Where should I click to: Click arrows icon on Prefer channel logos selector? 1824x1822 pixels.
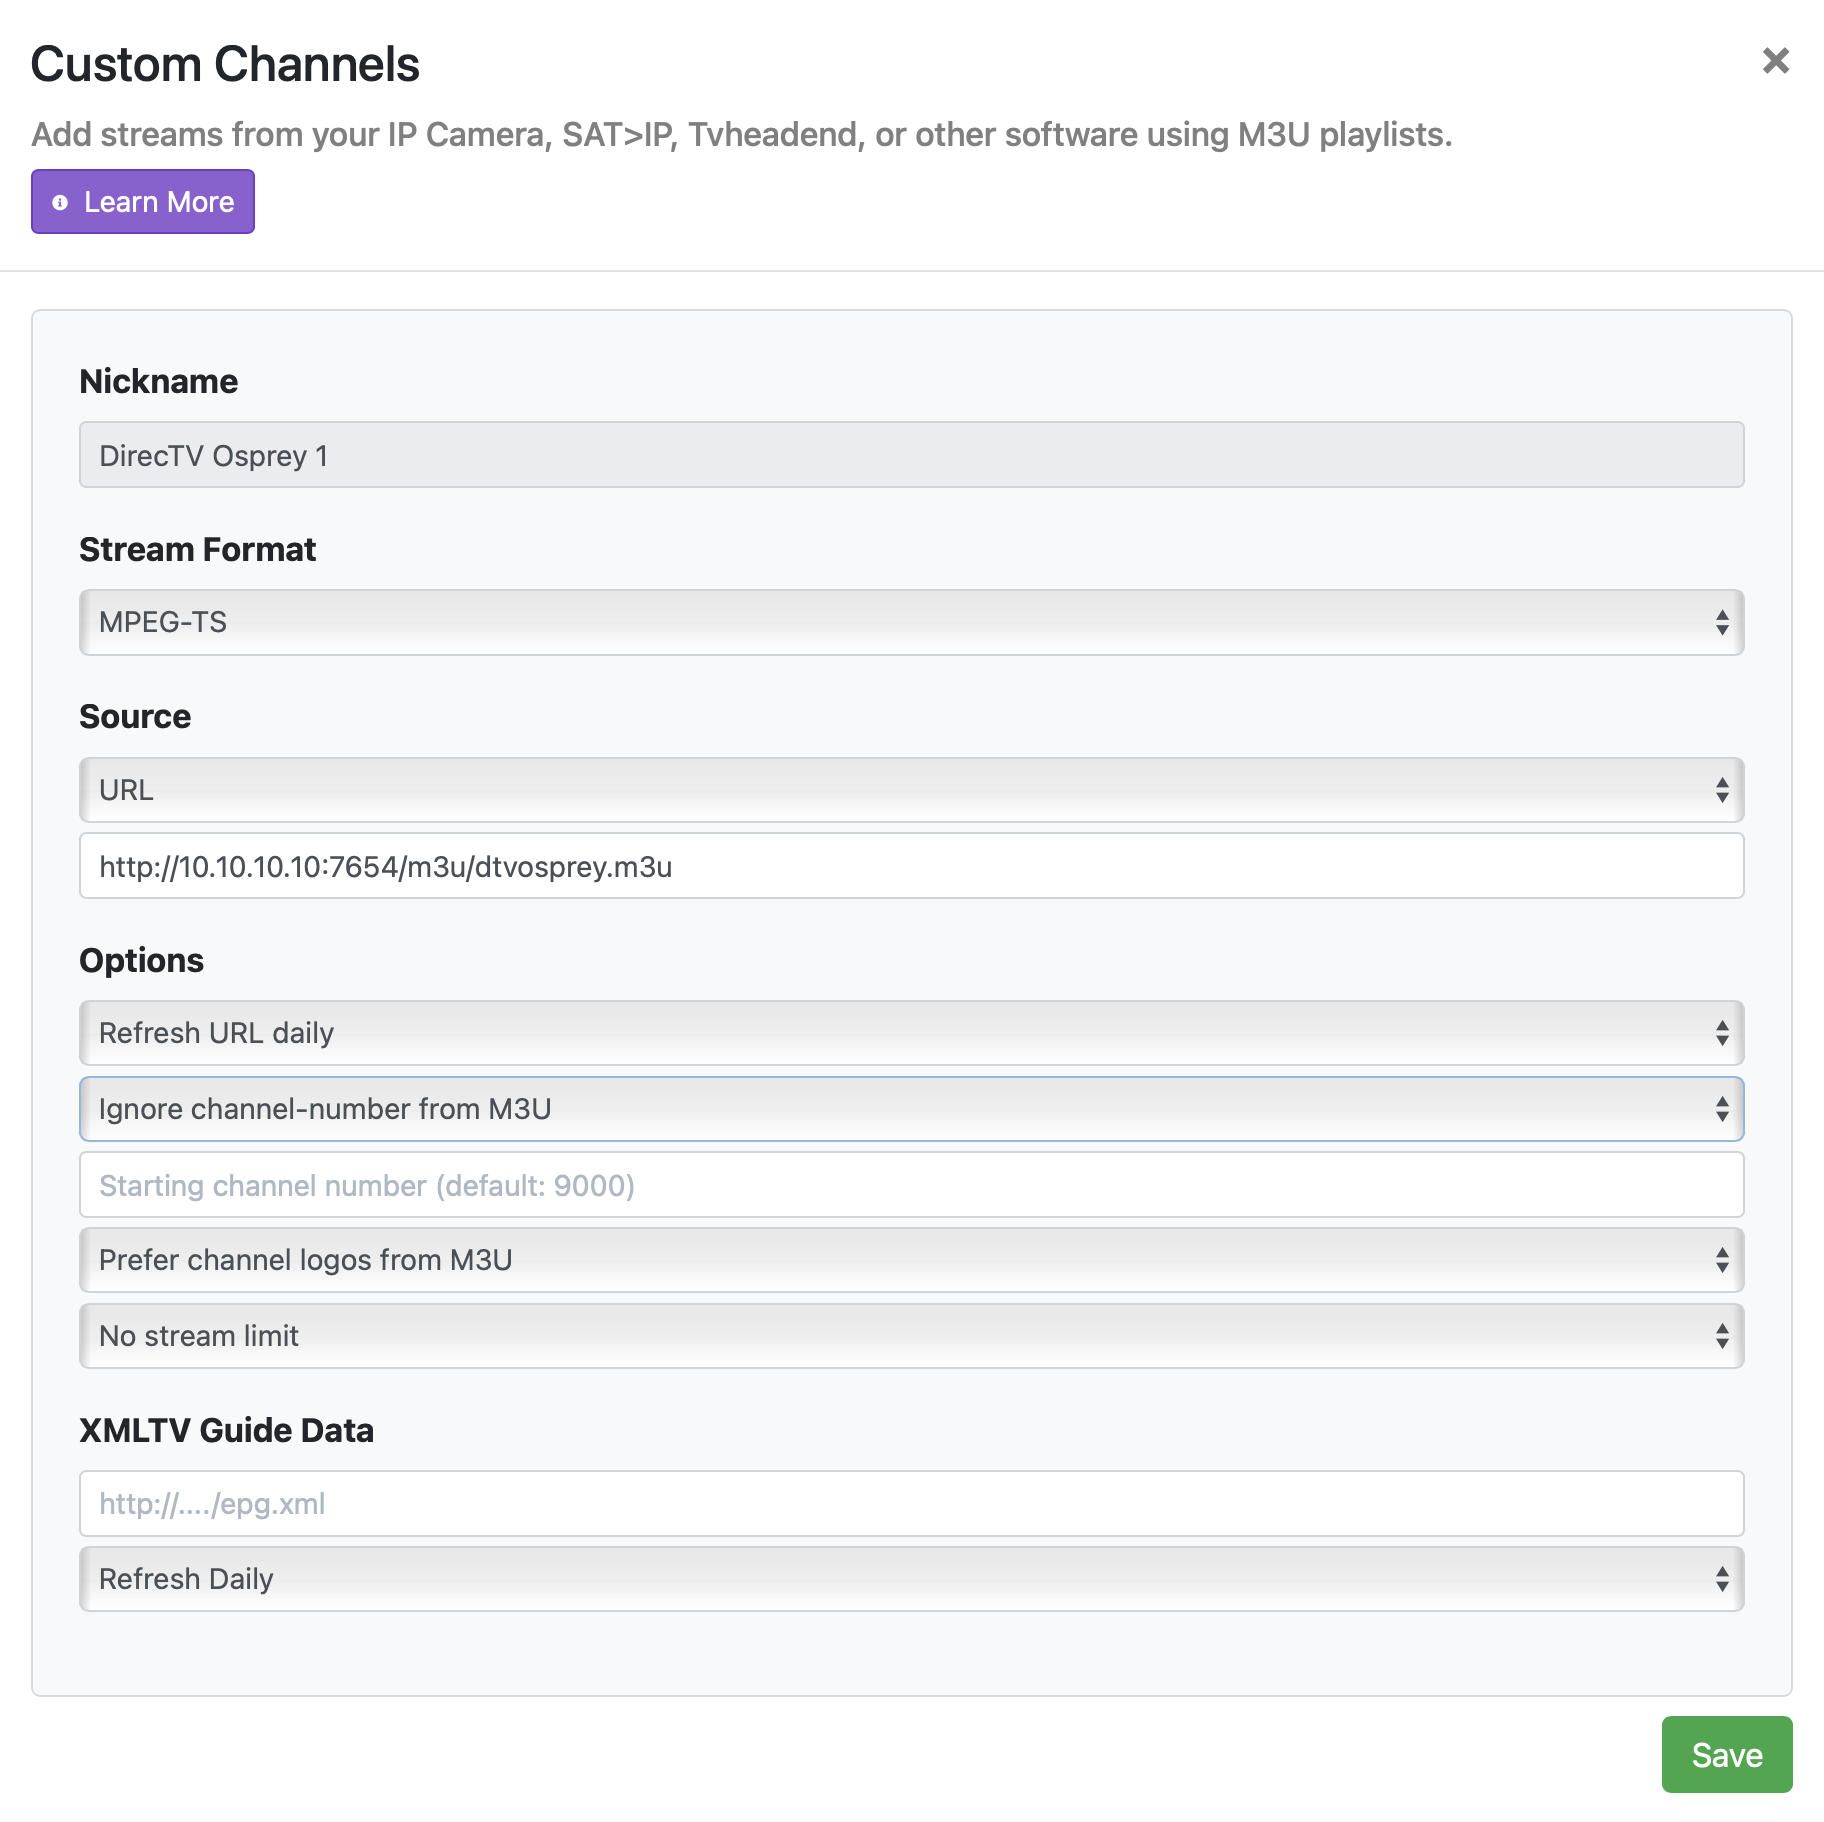point(1721,1260)
